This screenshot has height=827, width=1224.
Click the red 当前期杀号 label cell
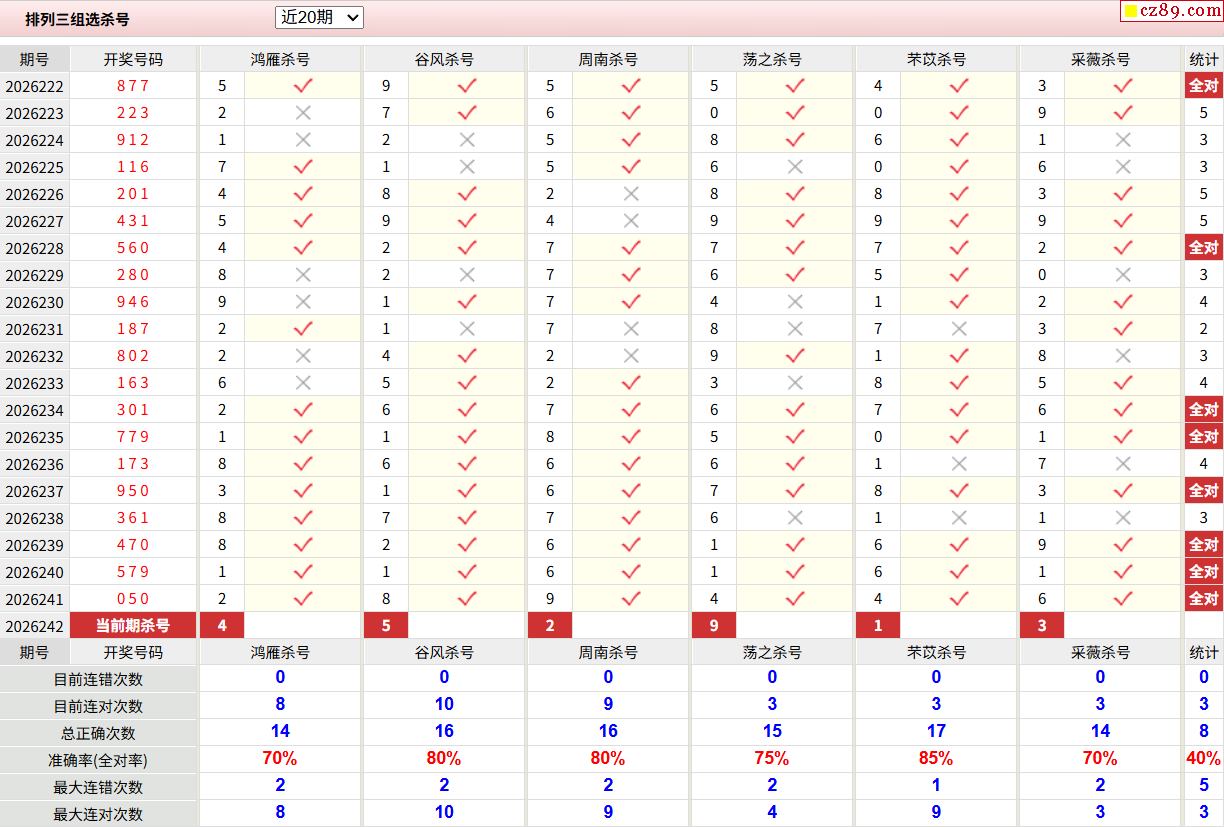click(133, 626)
